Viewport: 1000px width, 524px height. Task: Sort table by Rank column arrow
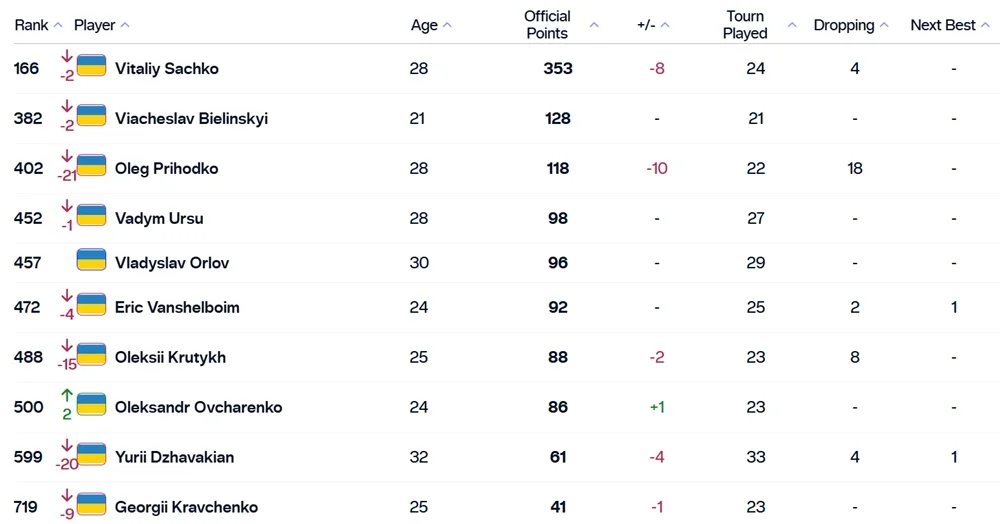click(x=58, y=25)
